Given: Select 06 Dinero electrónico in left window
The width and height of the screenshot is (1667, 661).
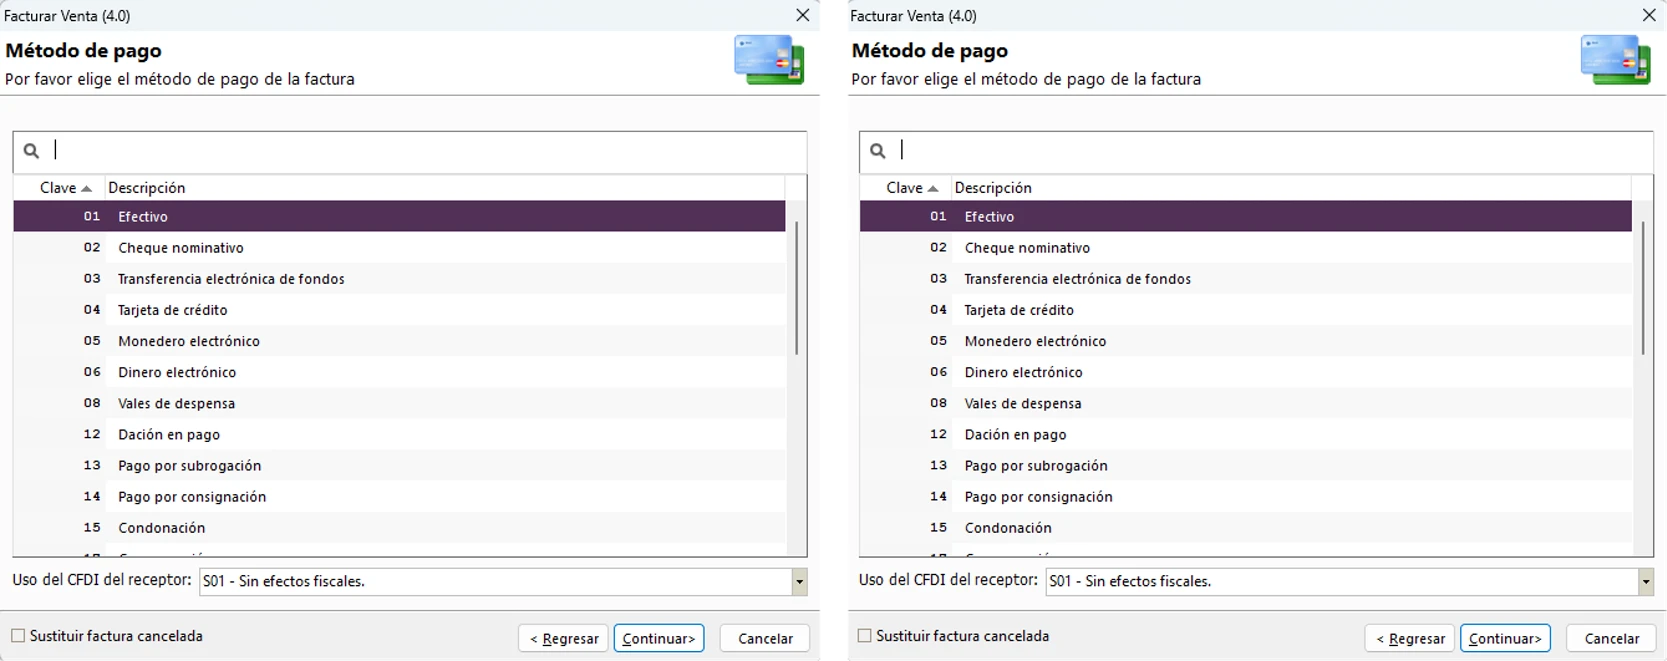Looking at the screenshot, I should pyautogui.click(x=399, y=372).
